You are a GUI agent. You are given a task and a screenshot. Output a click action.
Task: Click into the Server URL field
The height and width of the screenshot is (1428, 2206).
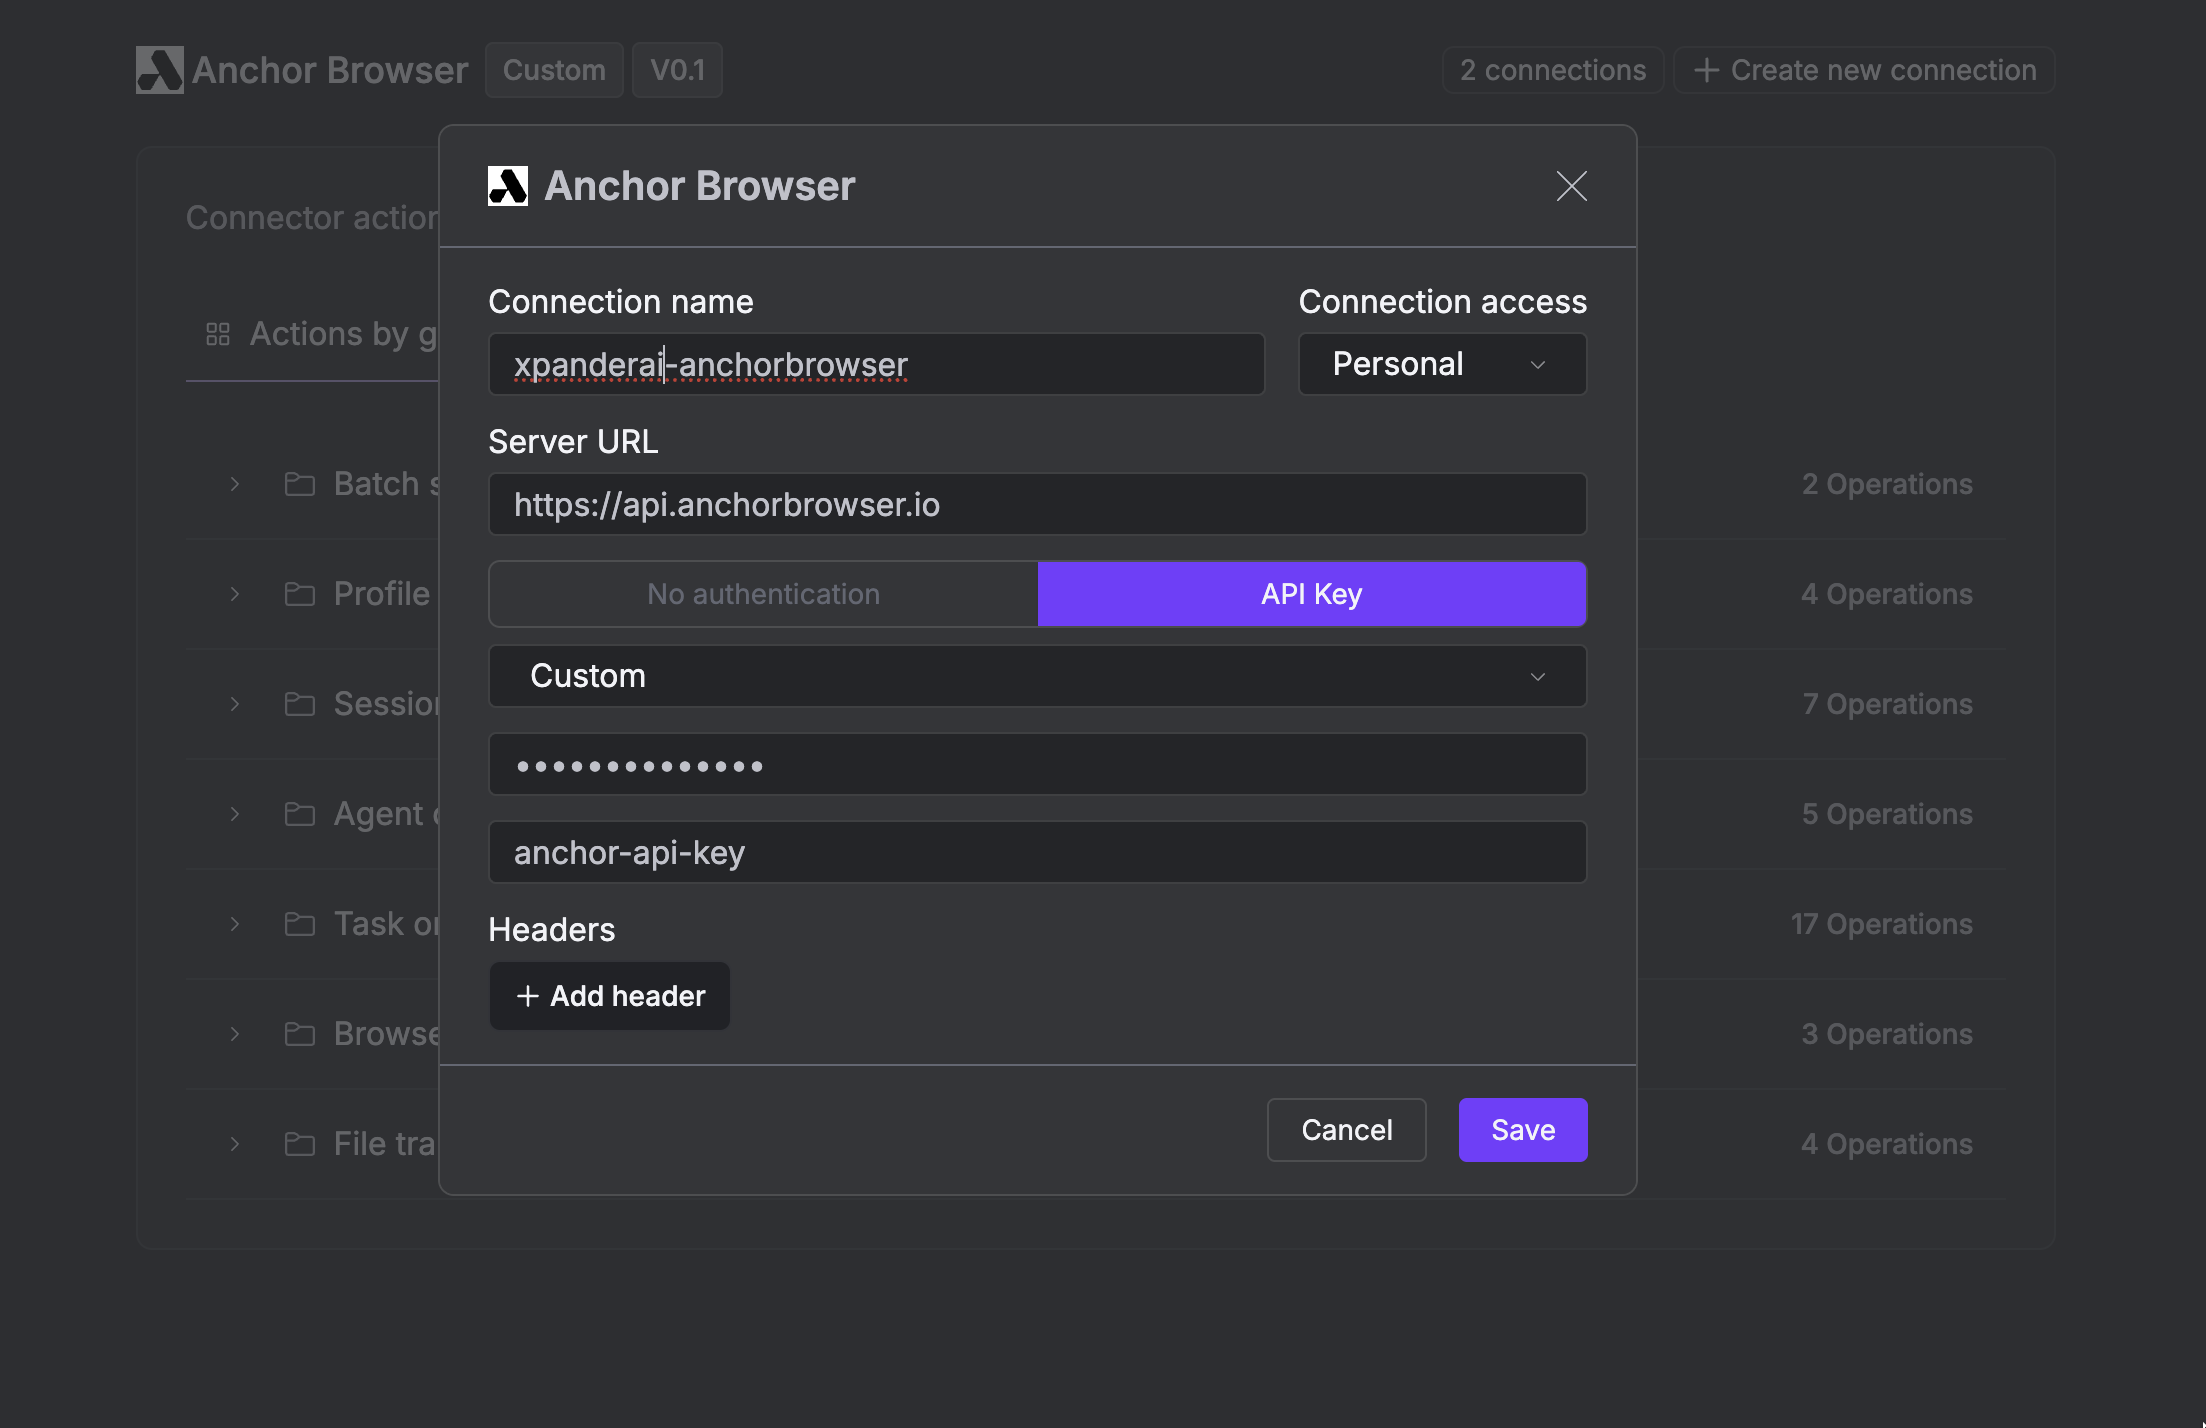[x=1037, y=504]
